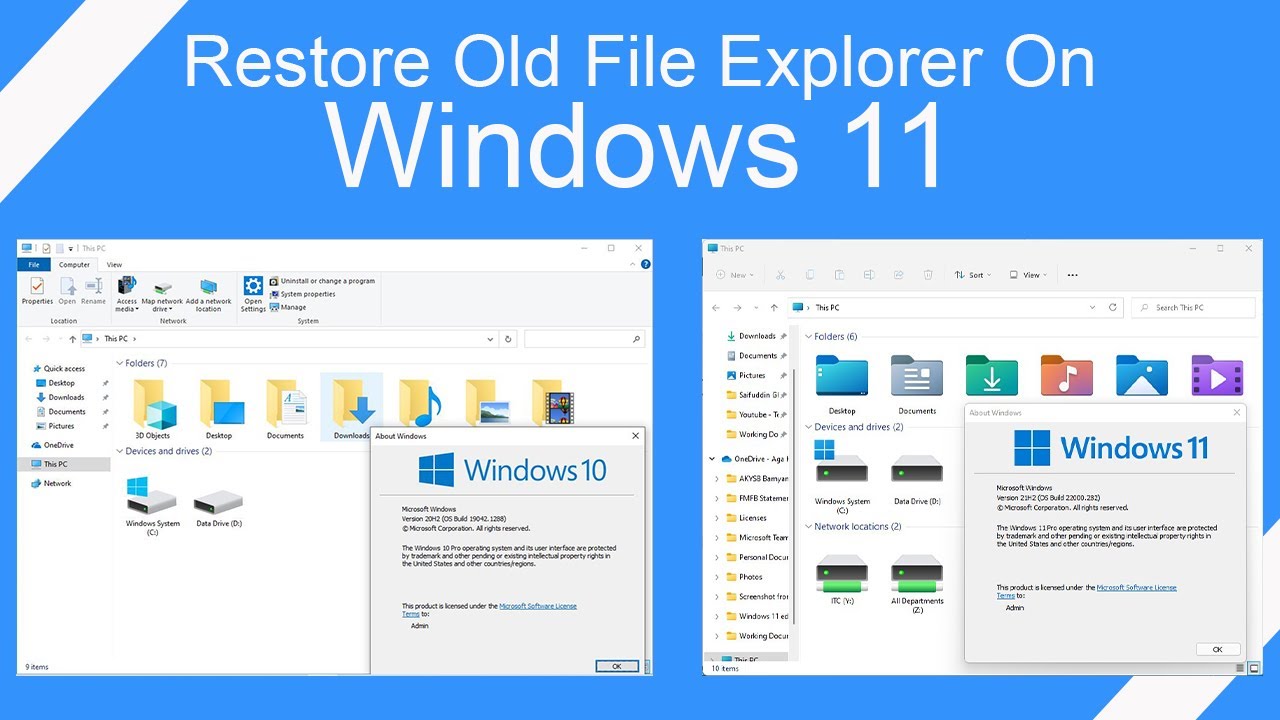This screenshot has width=1280, height=720.
Task: Click the Open Settings gear icon
Action: (x=253, y=285)
